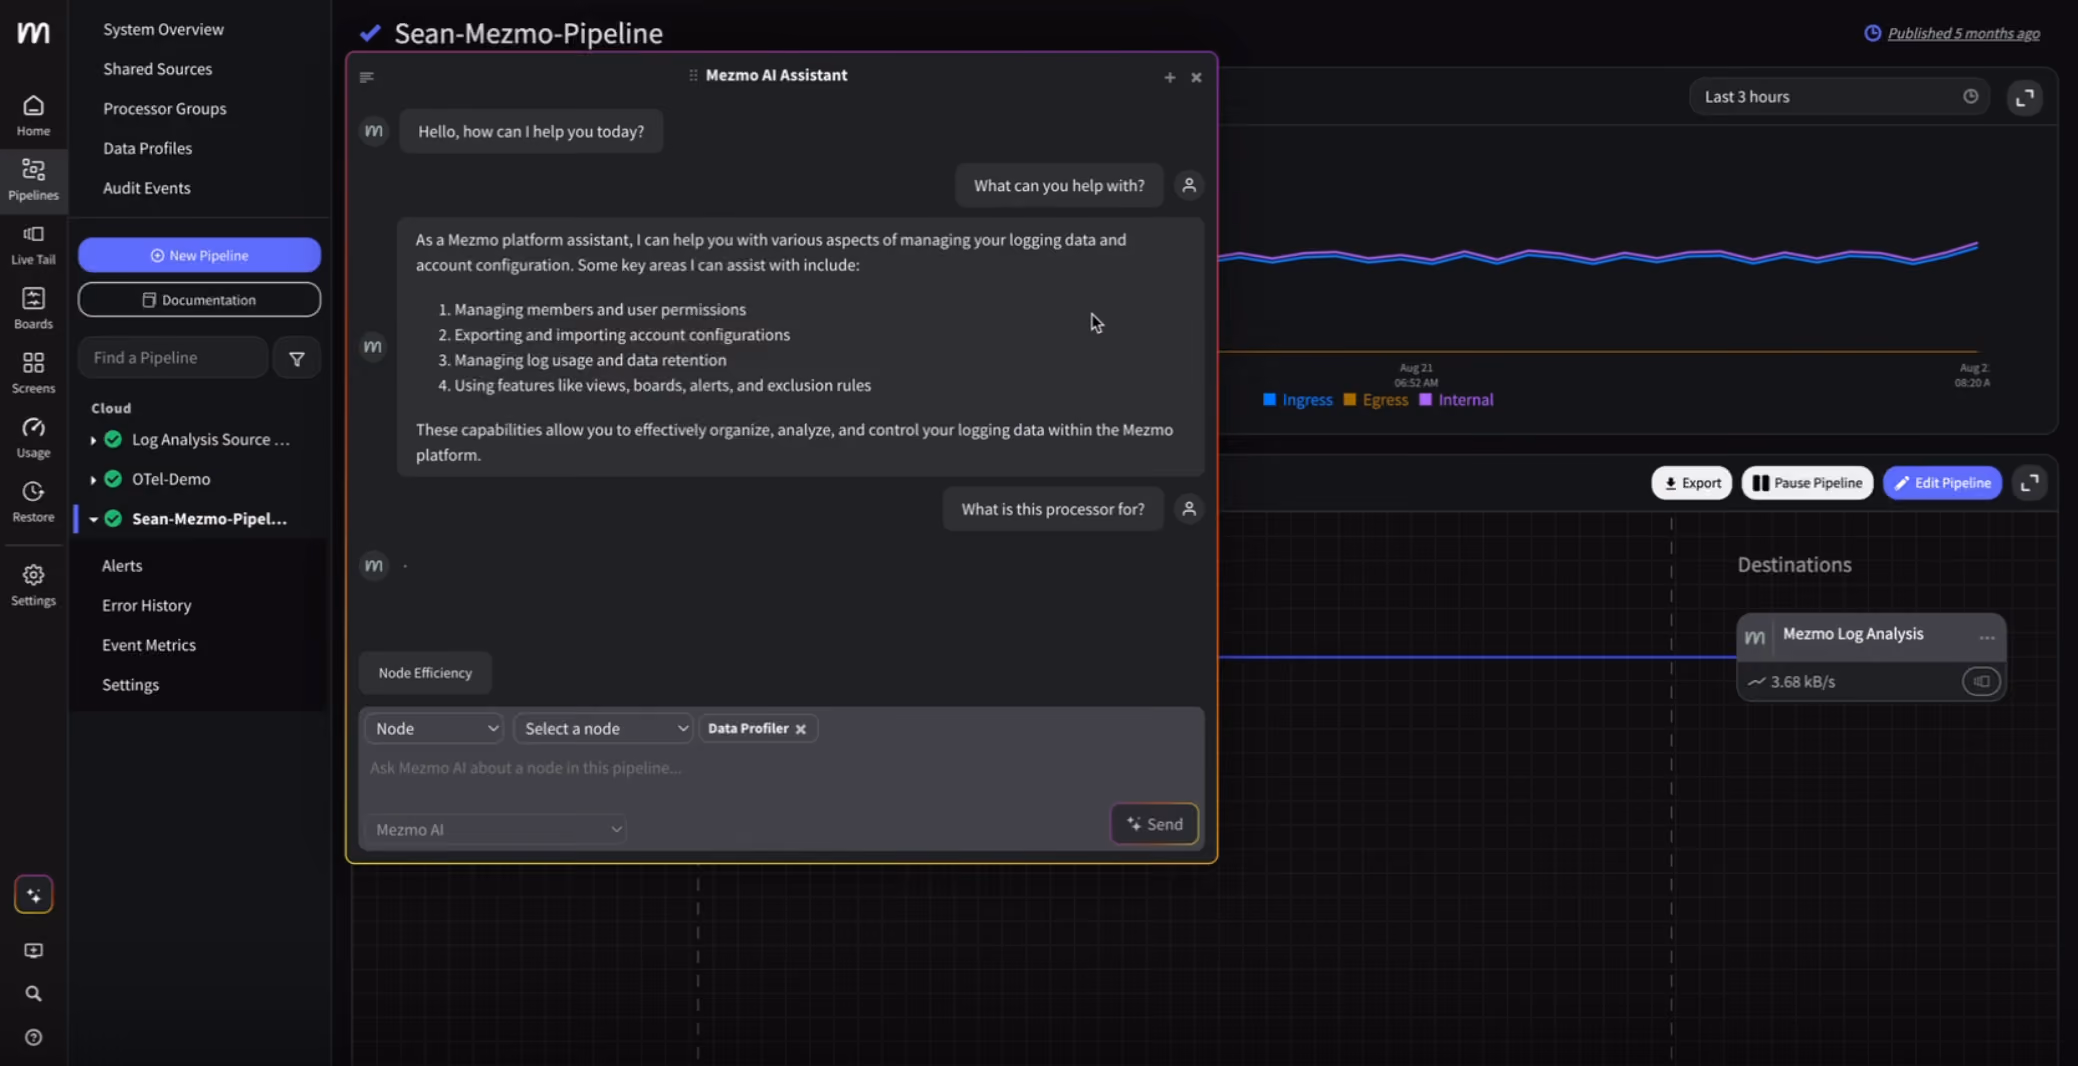This screenshot has height=1066, width=2078.
Task: Toggle the Mezmo Log Analysis destination switch
Action: coord(1981,681)
